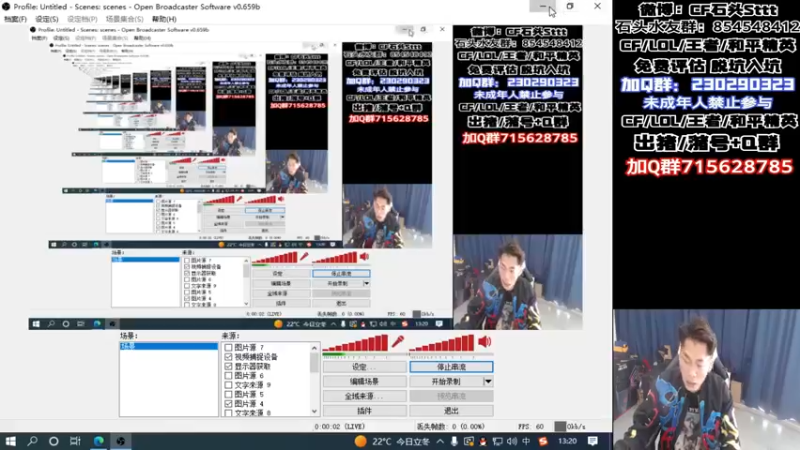Click 退出 exit button
The height and width of the screenshot is (450, 800).
pyautogui.click(x=451, y=411)
